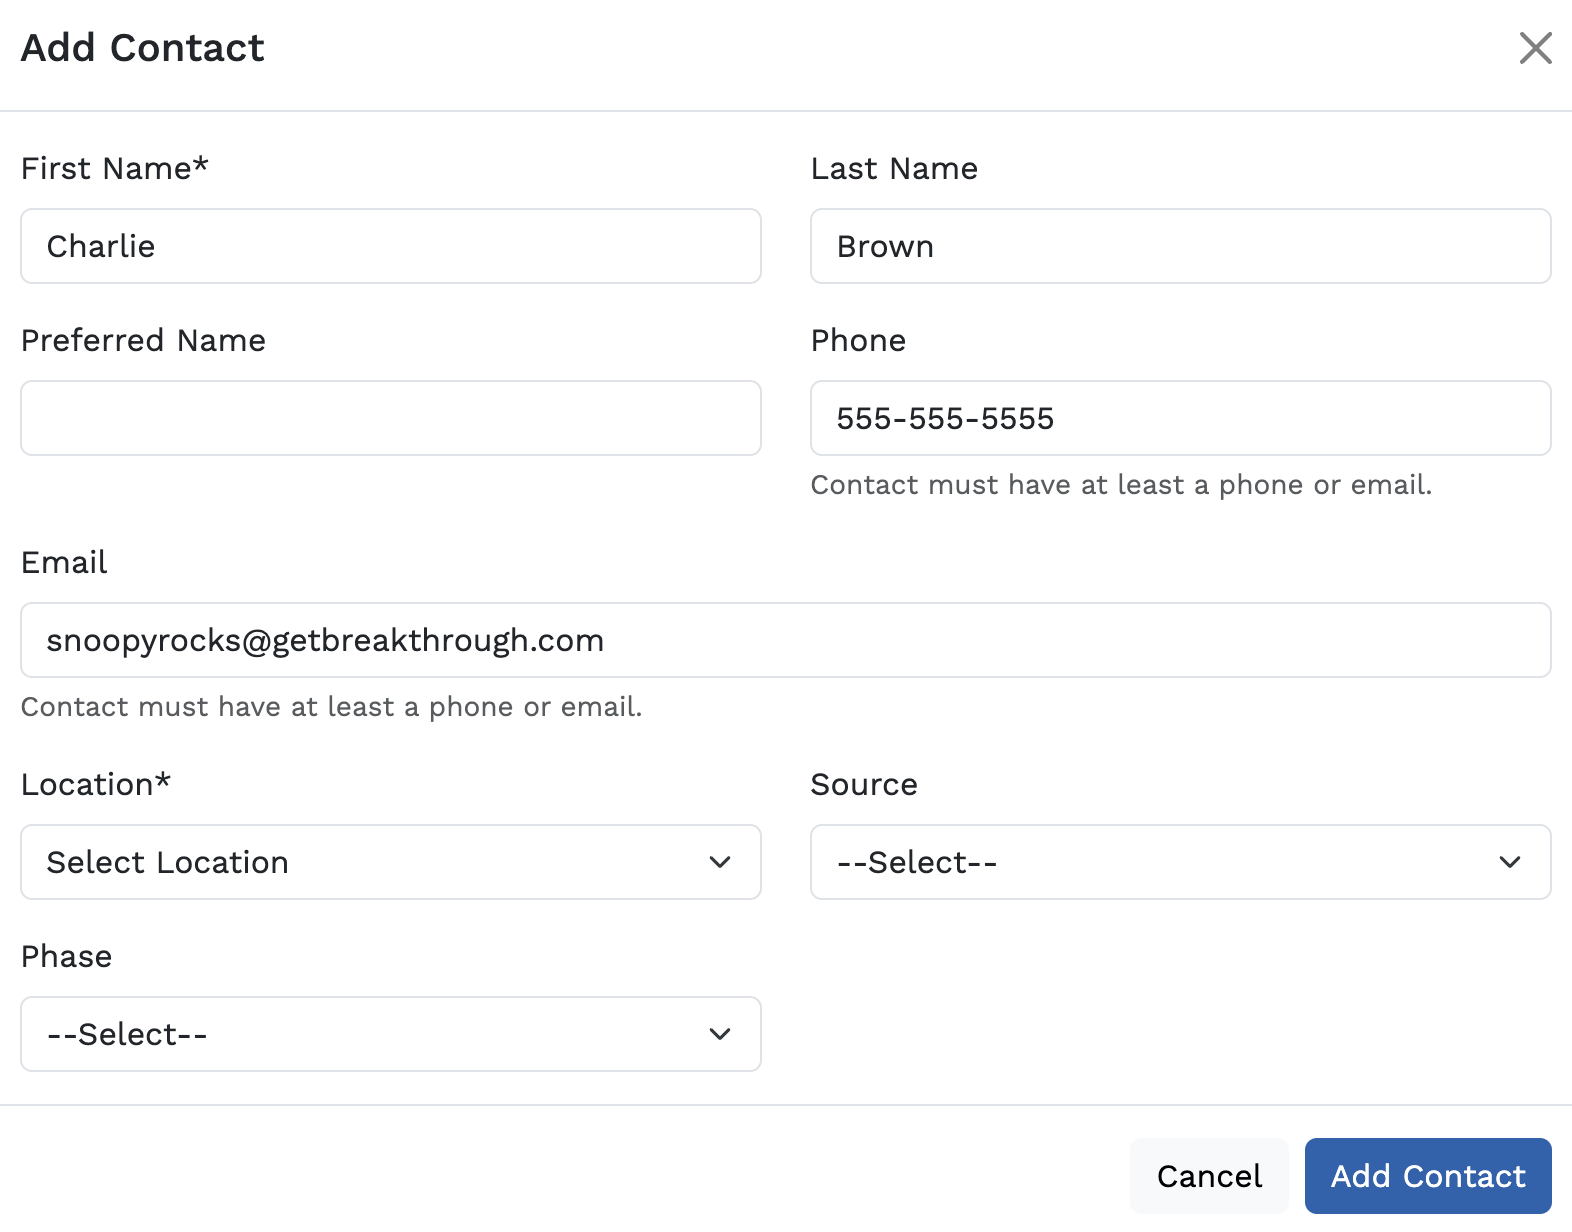
Task: Click the chevron arrow in Source selector
Action: click(x=1510, y=862)
